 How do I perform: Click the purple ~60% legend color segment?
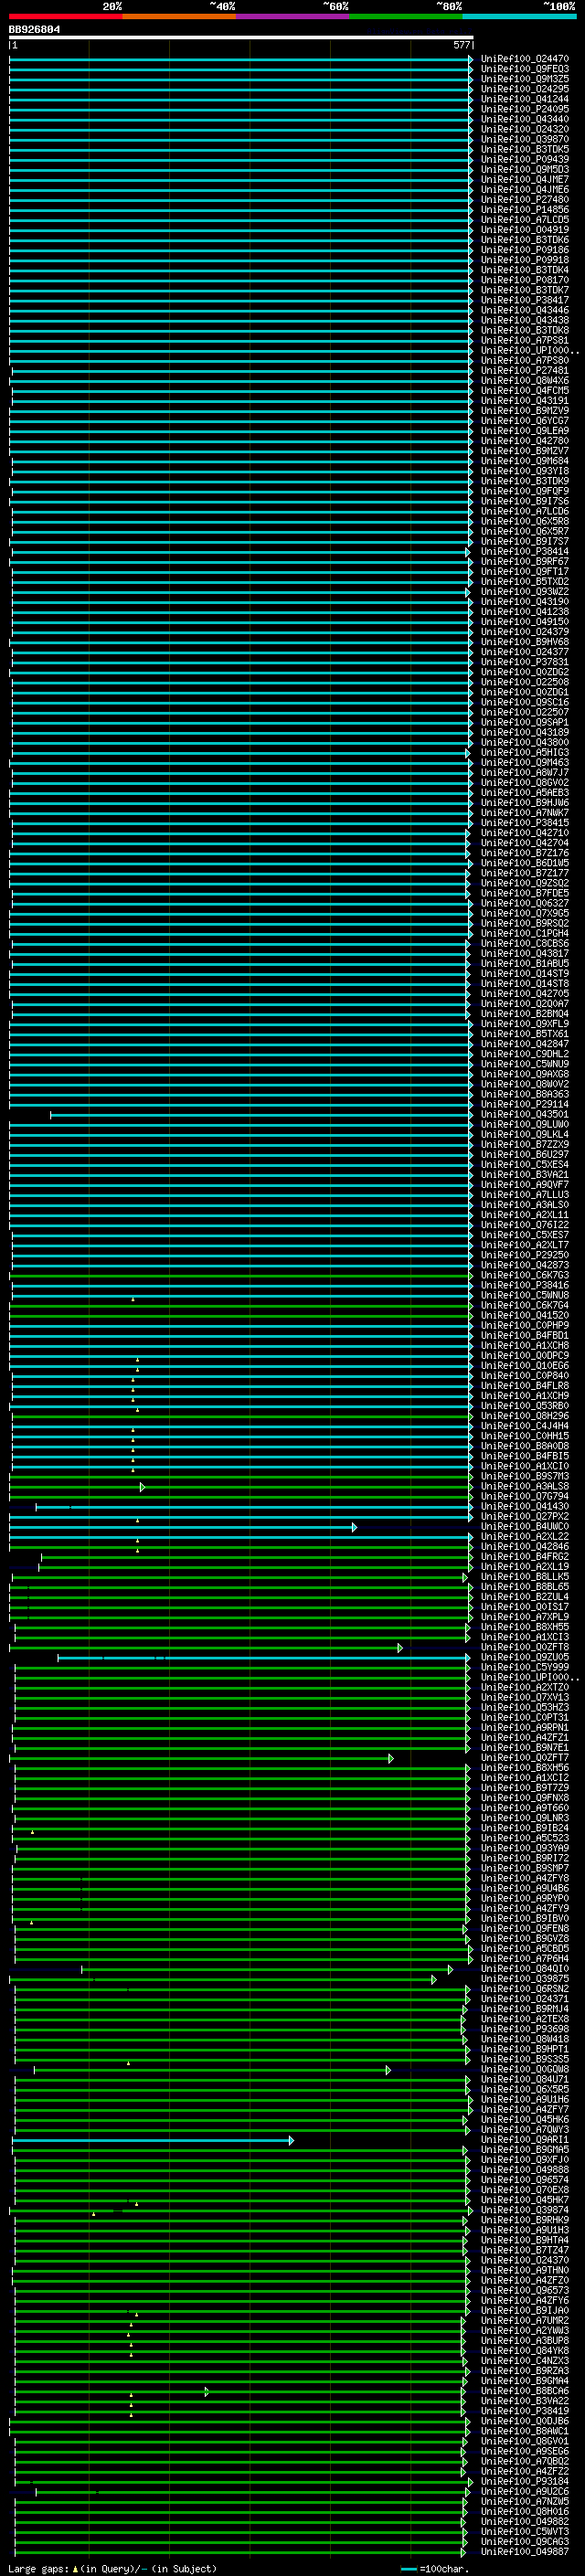292,17
